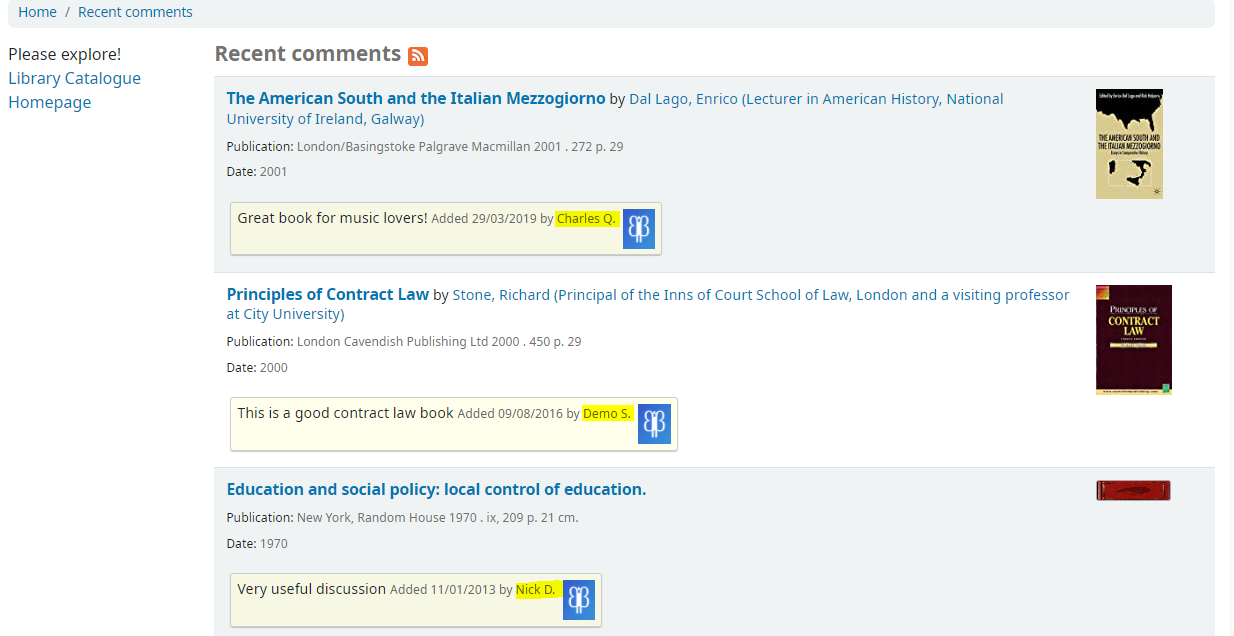Open The American South and the Italian Mezzogiorno title
Image resolution: width=1234 pixels, height=636 pixels.
[x=416, y=98]
